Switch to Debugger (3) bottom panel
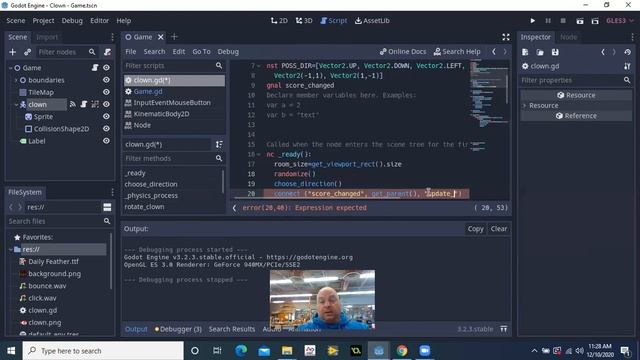 point(178,329)
